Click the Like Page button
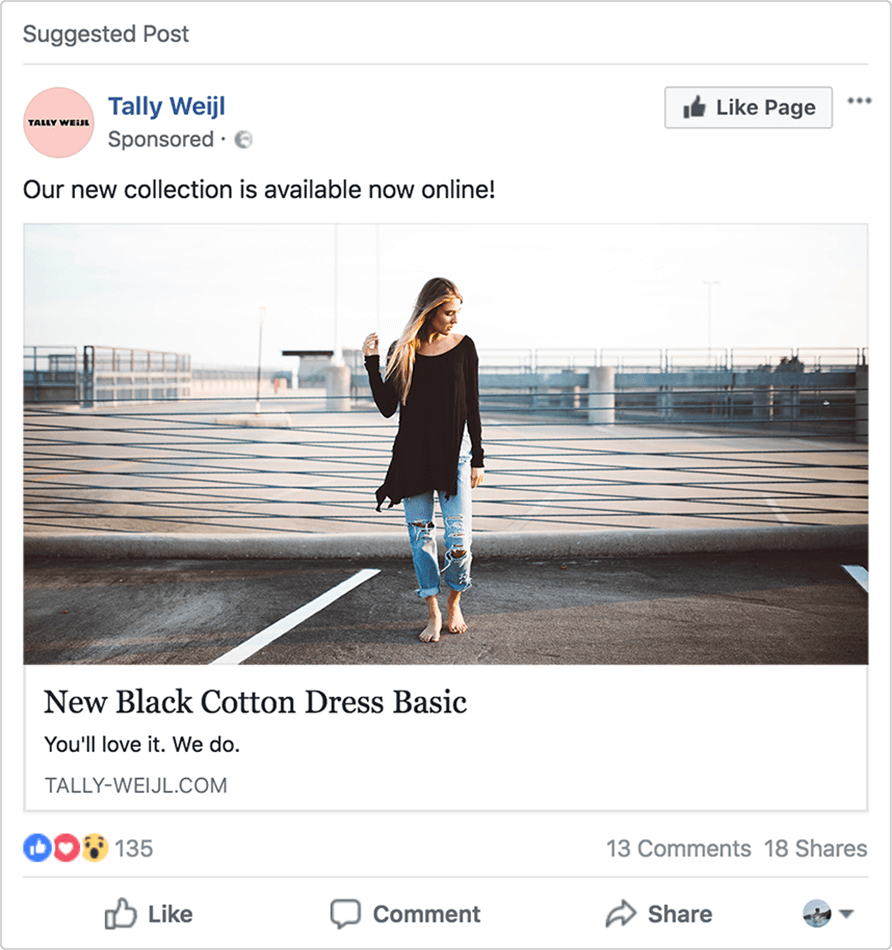This screenshot has width=892, height=950. point(748,107)
